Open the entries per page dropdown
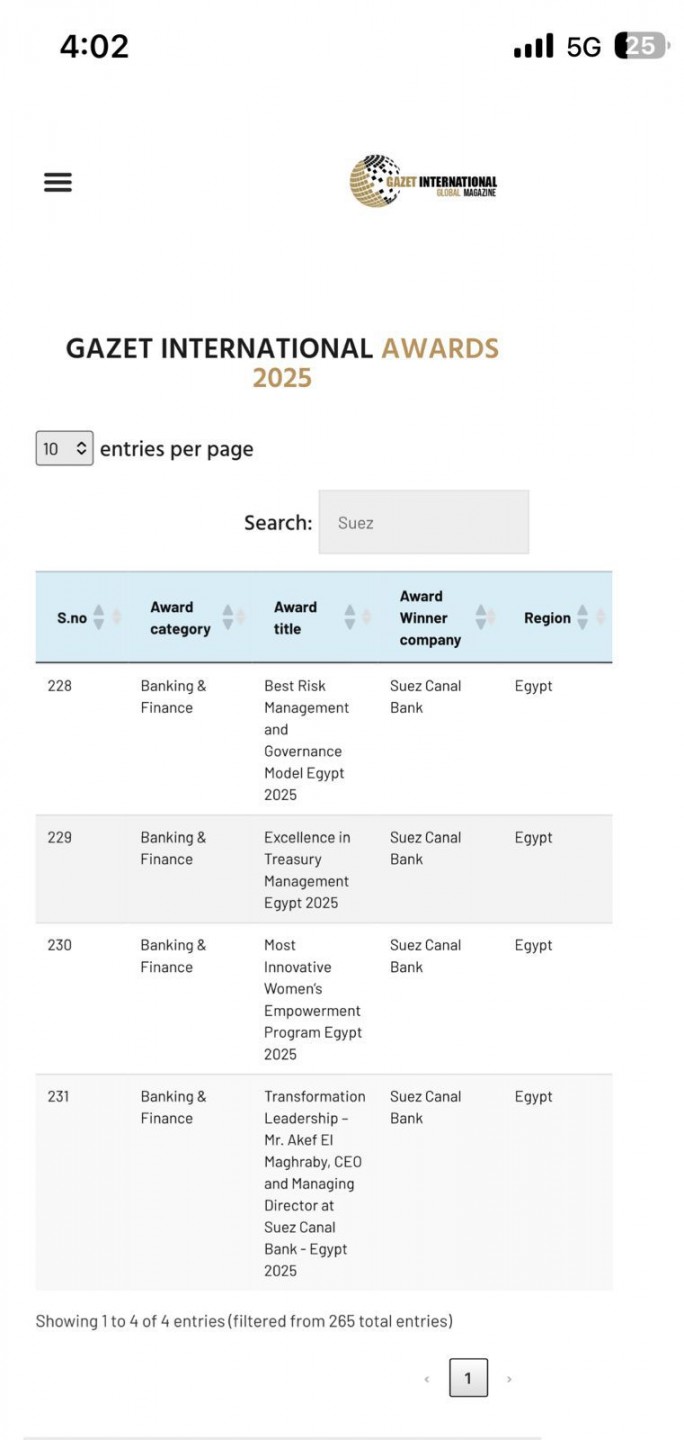The width and height of the screenshot is (684, 1440). click(x=64, y=449)
